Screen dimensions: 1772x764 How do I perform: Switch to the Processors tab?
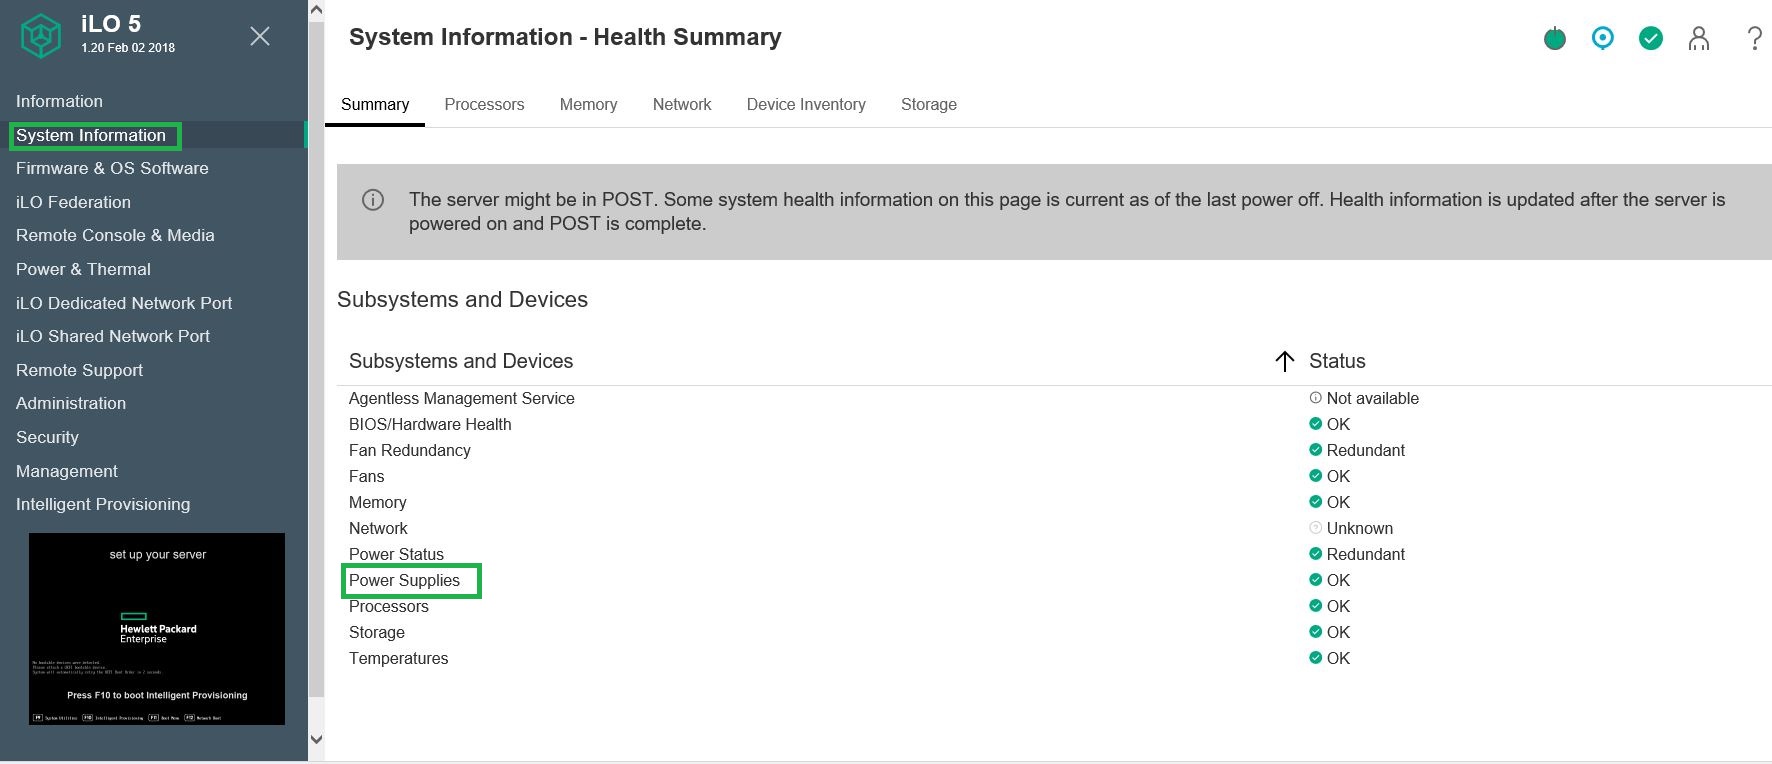[x=484, y=105]
